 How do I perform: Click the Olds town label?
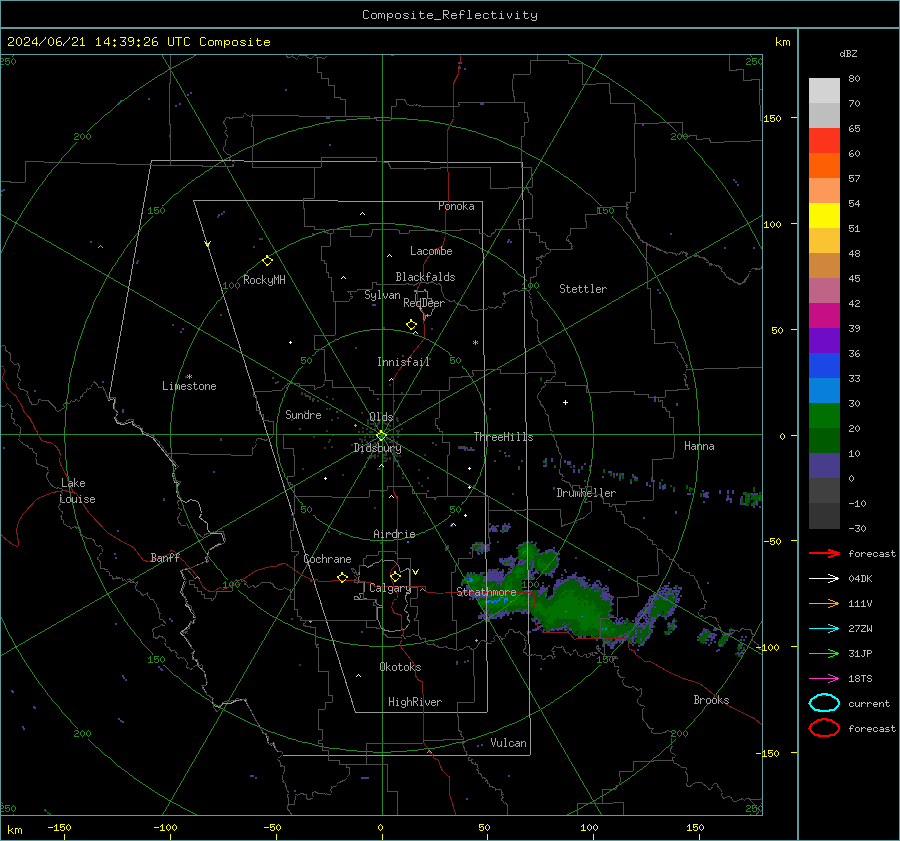pyautogui.click(x=381, y=417)
